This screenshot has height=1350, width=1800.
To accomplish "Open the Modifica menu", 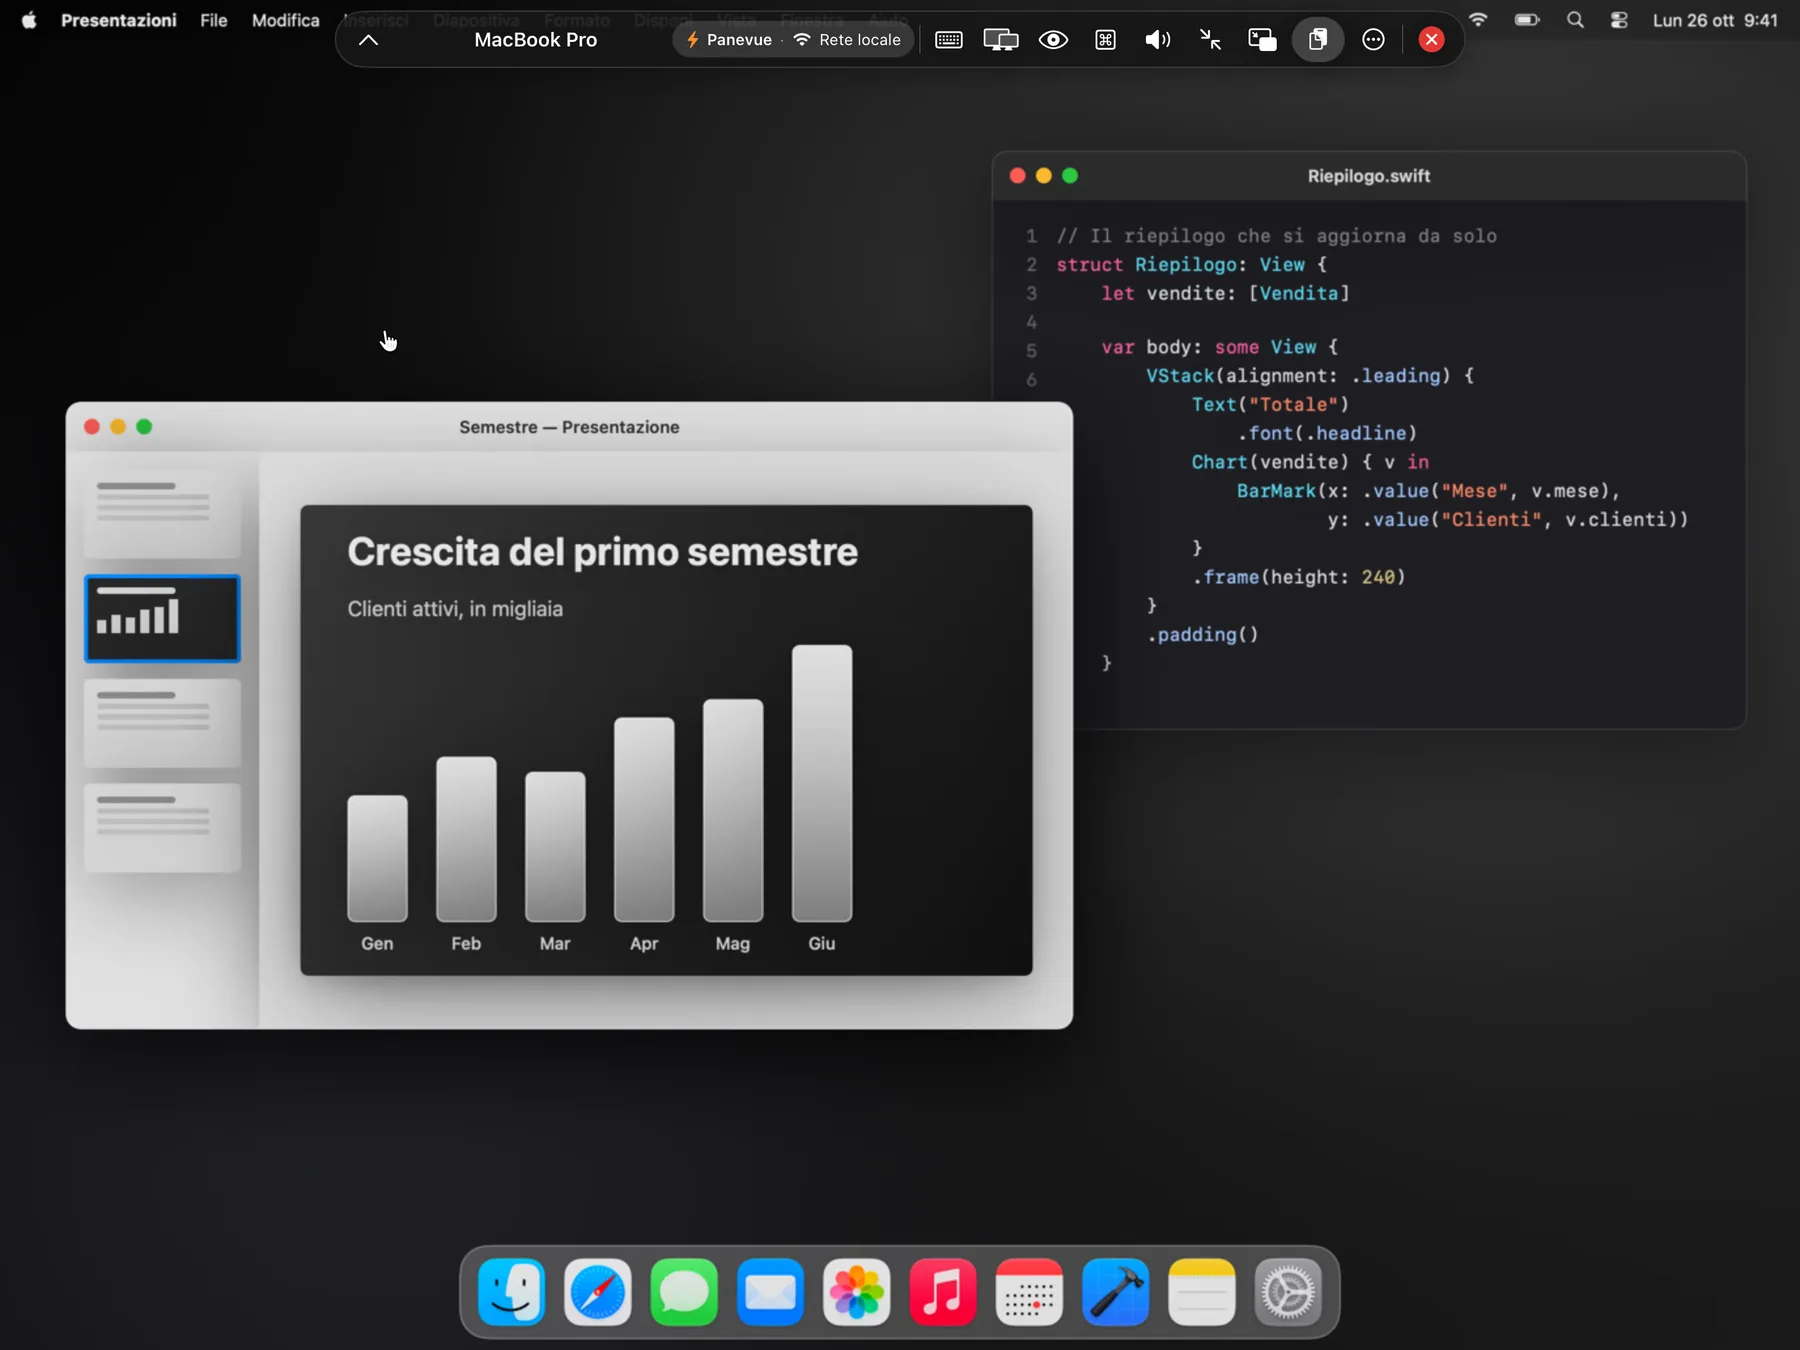I will [285, 20].
